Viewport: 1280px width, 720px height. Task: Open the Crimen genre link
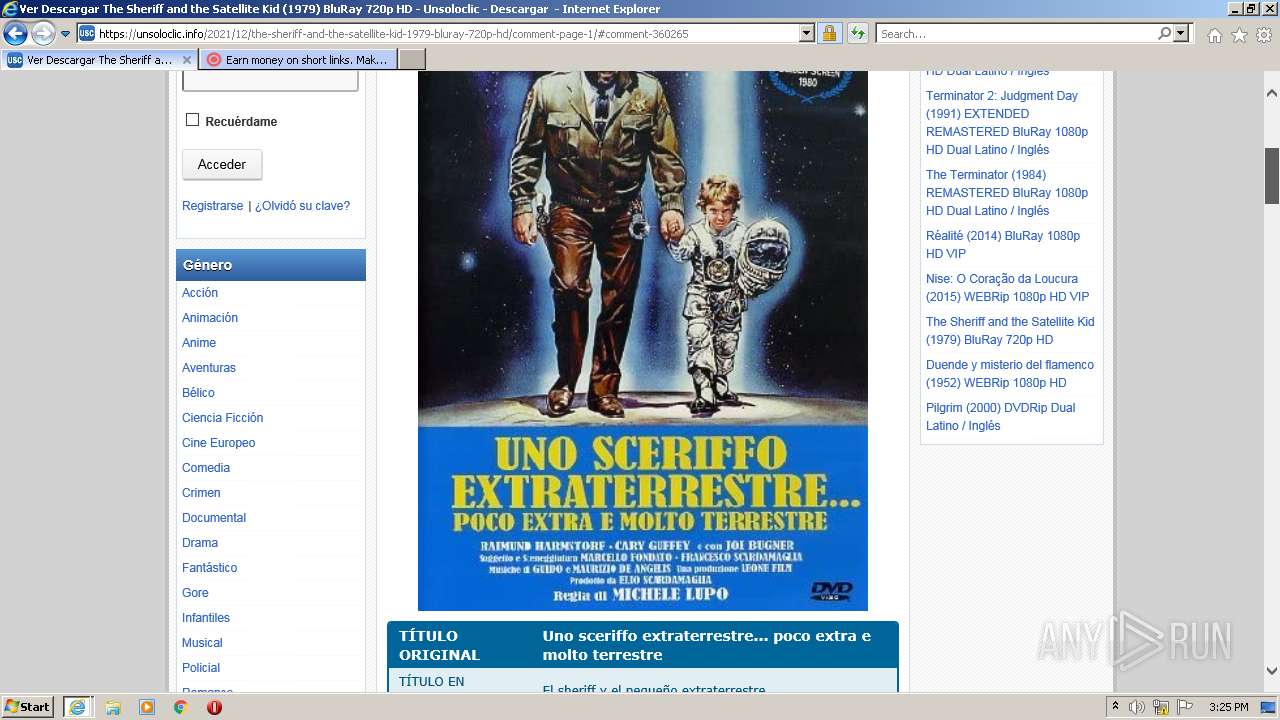(x=201, y=493)
